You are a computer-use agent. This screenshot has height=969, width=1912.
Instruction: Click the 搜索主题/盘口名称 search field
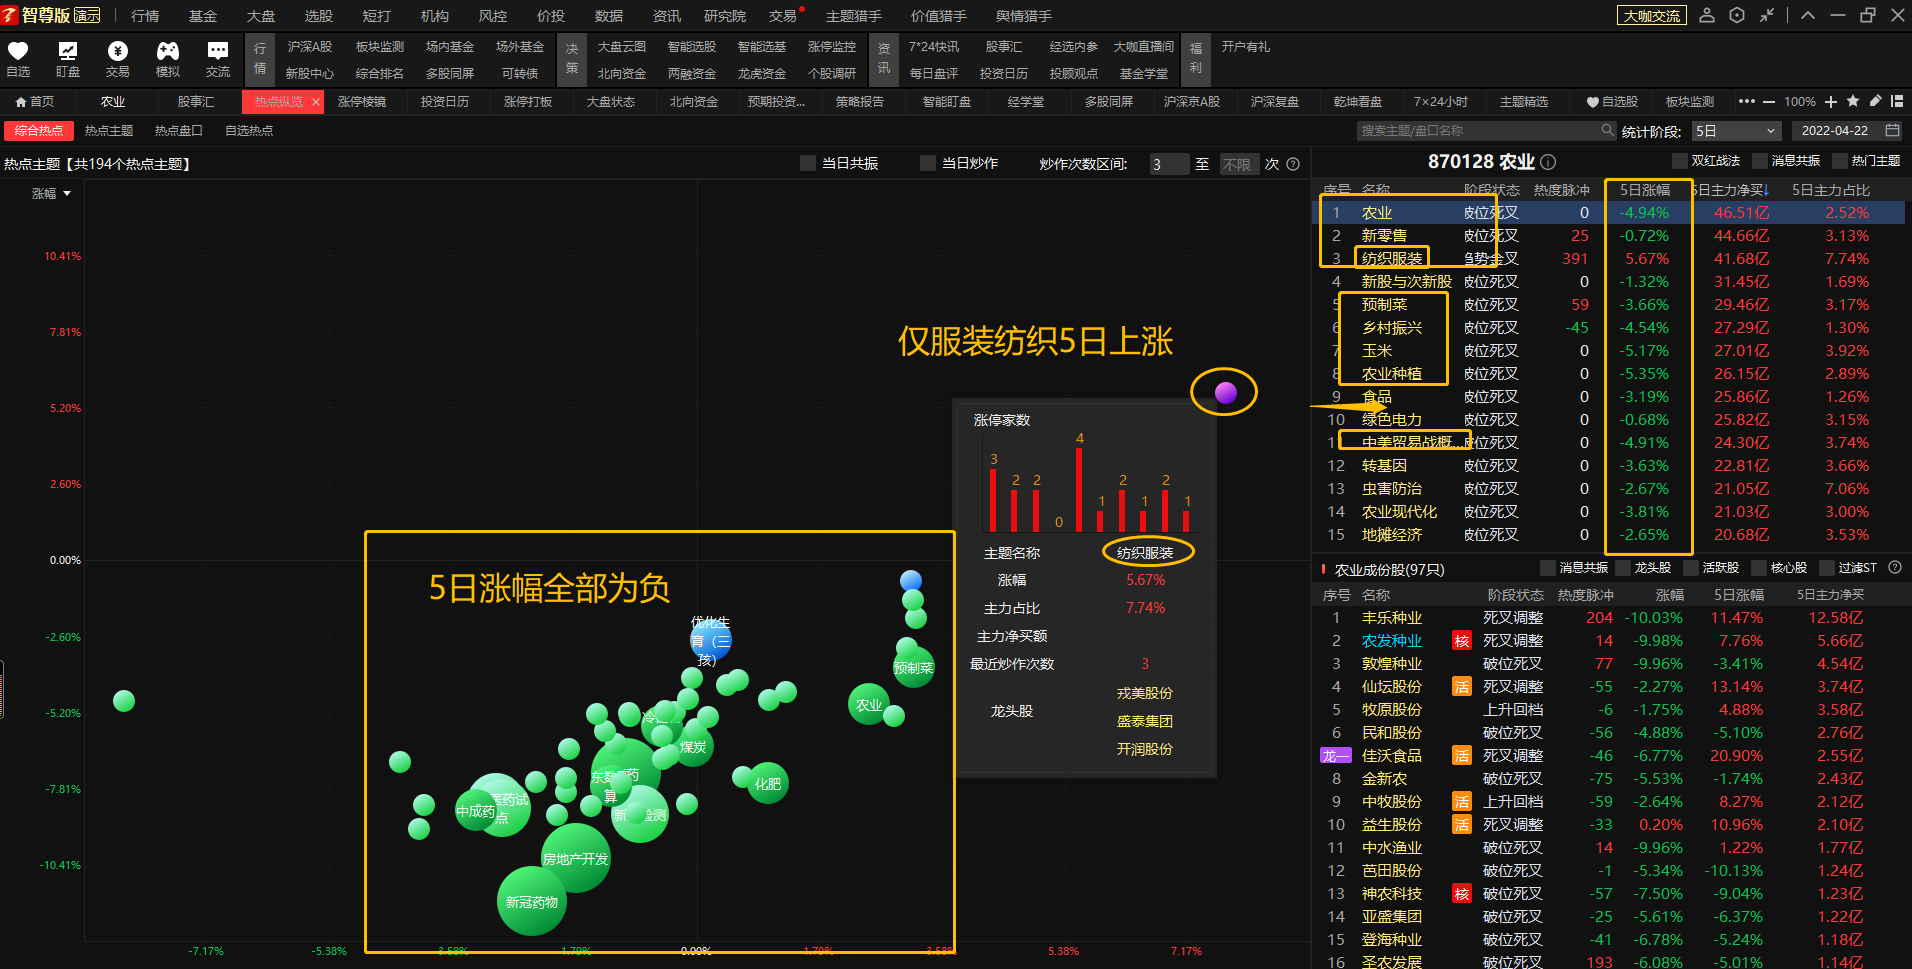tap(1487, 131)
